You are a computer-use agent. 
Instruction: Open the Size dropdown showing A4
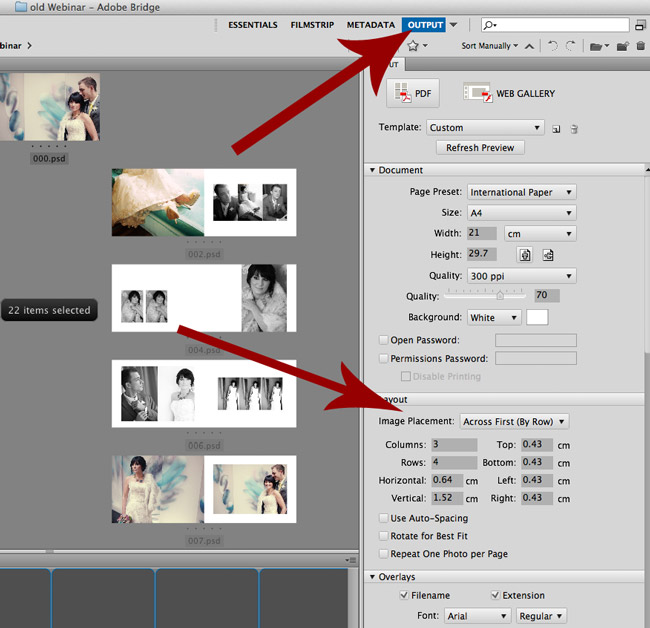pos(521,213)
